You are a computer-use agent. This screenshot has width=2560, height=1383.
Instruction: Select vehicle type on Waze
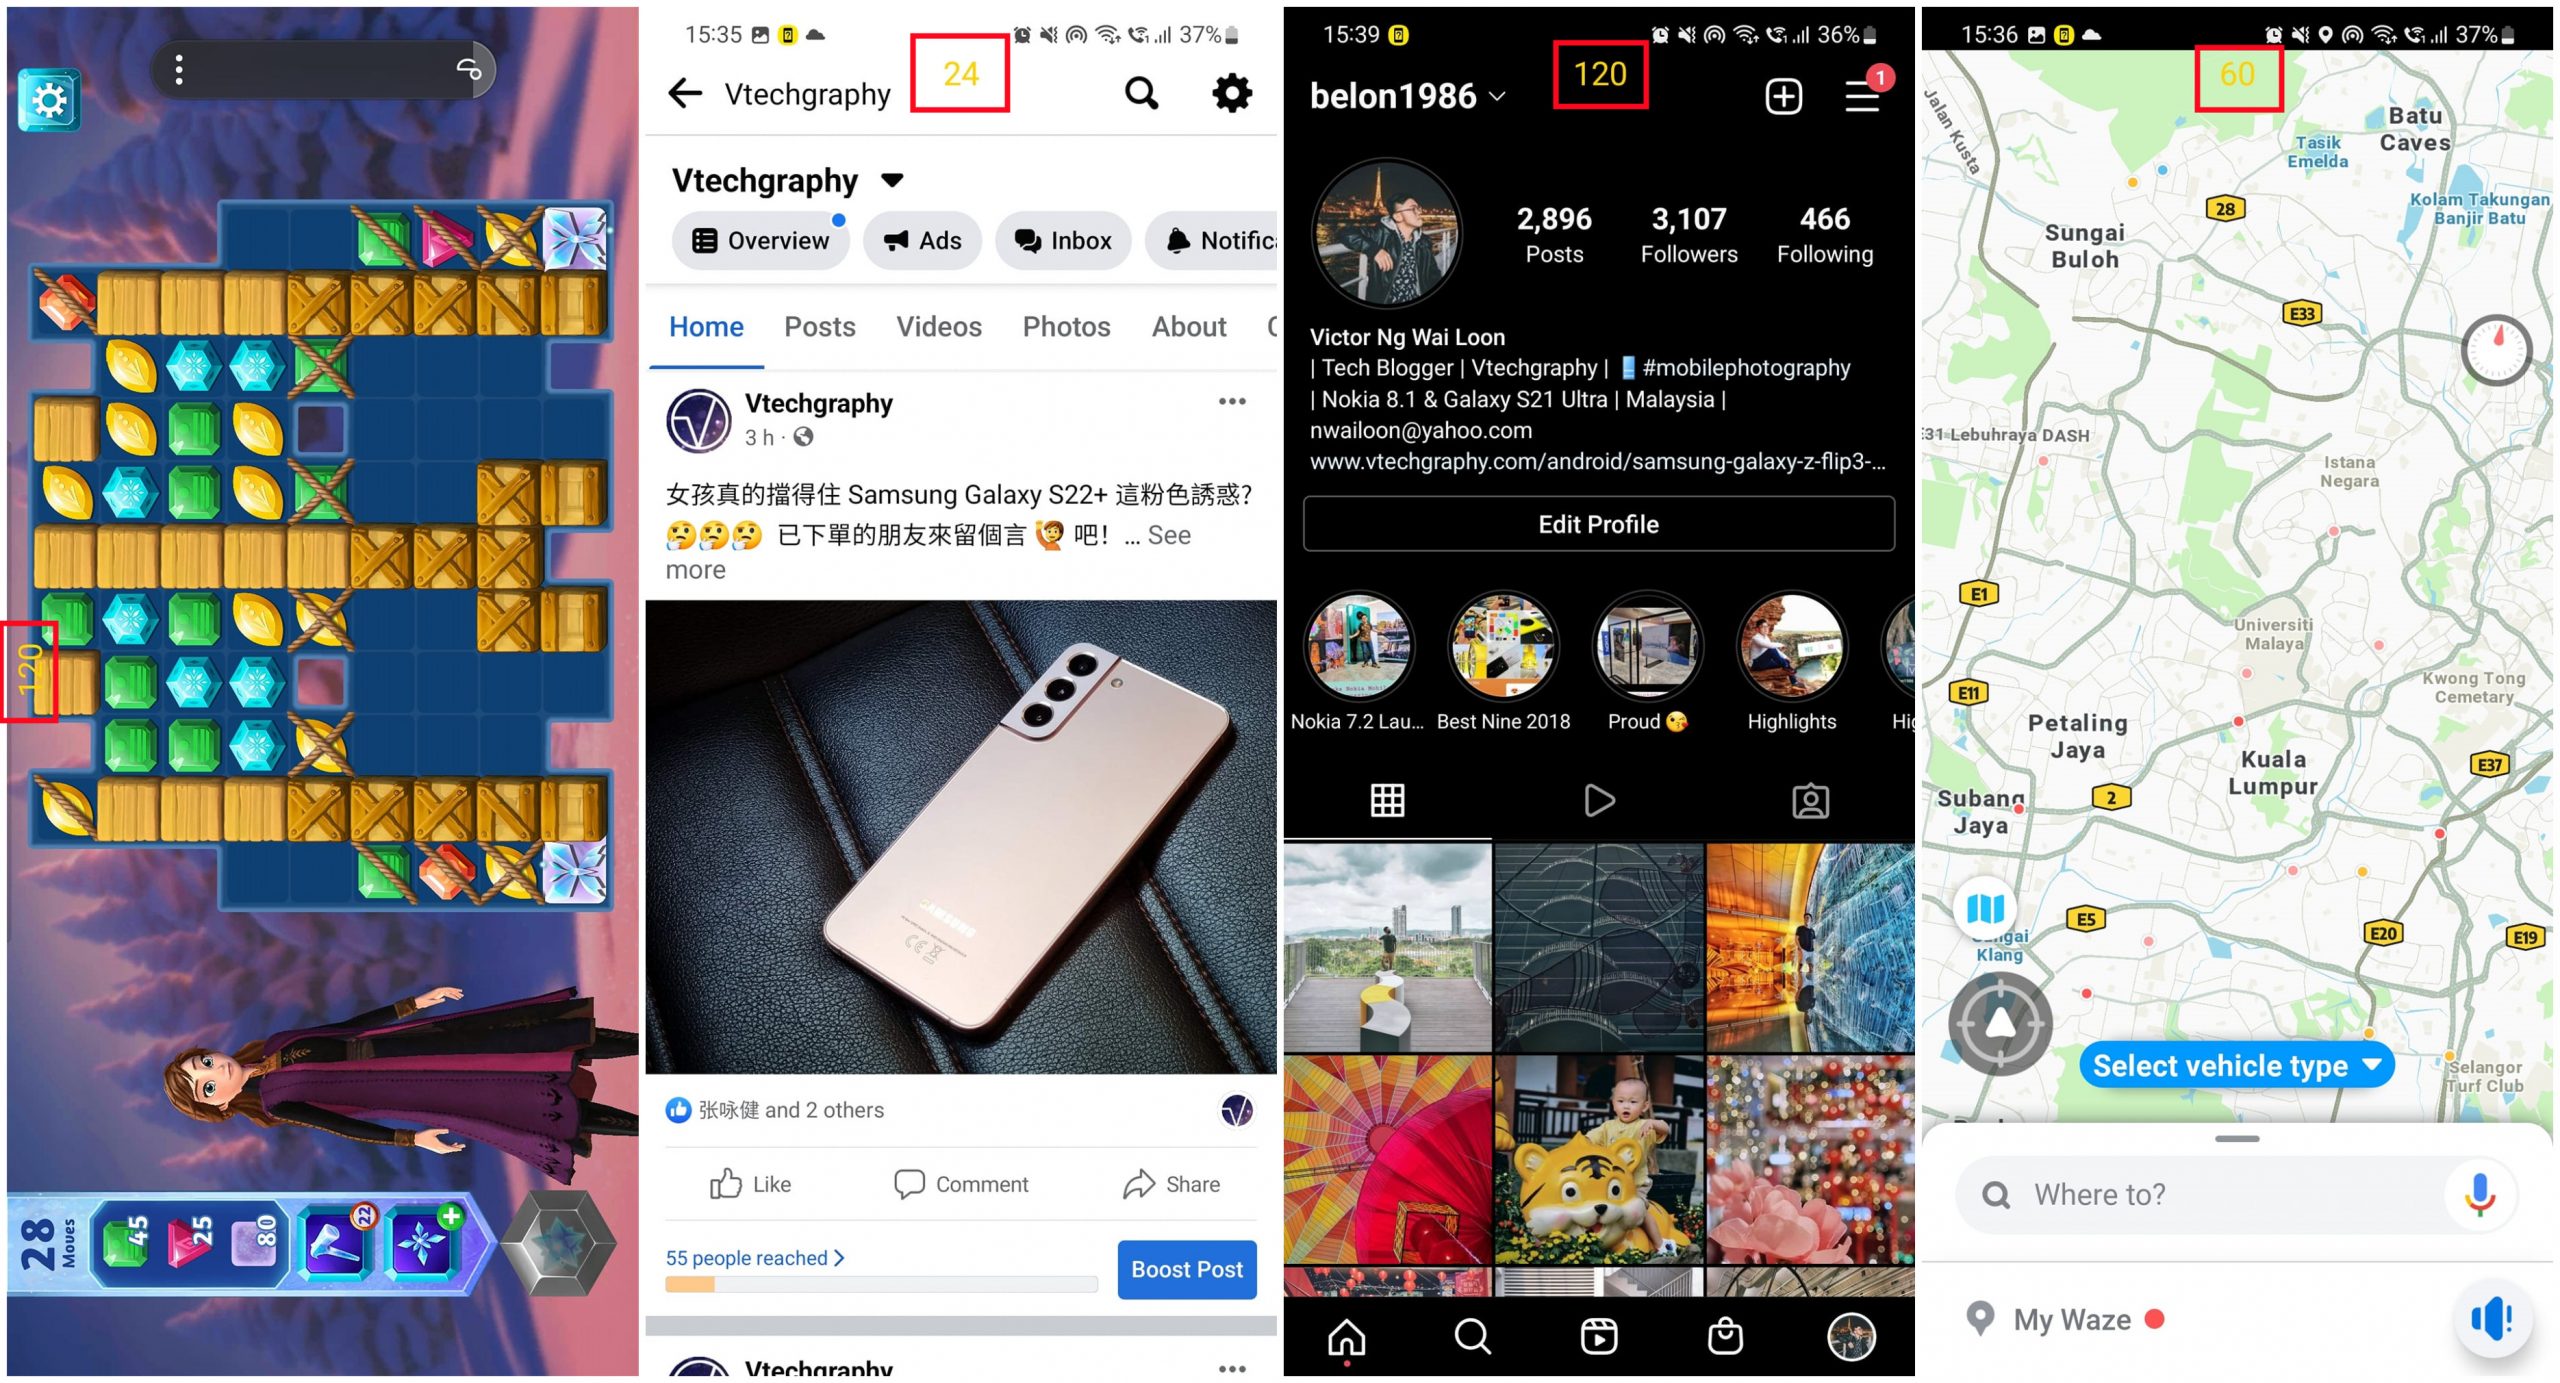click(x=2233, y=1065)
